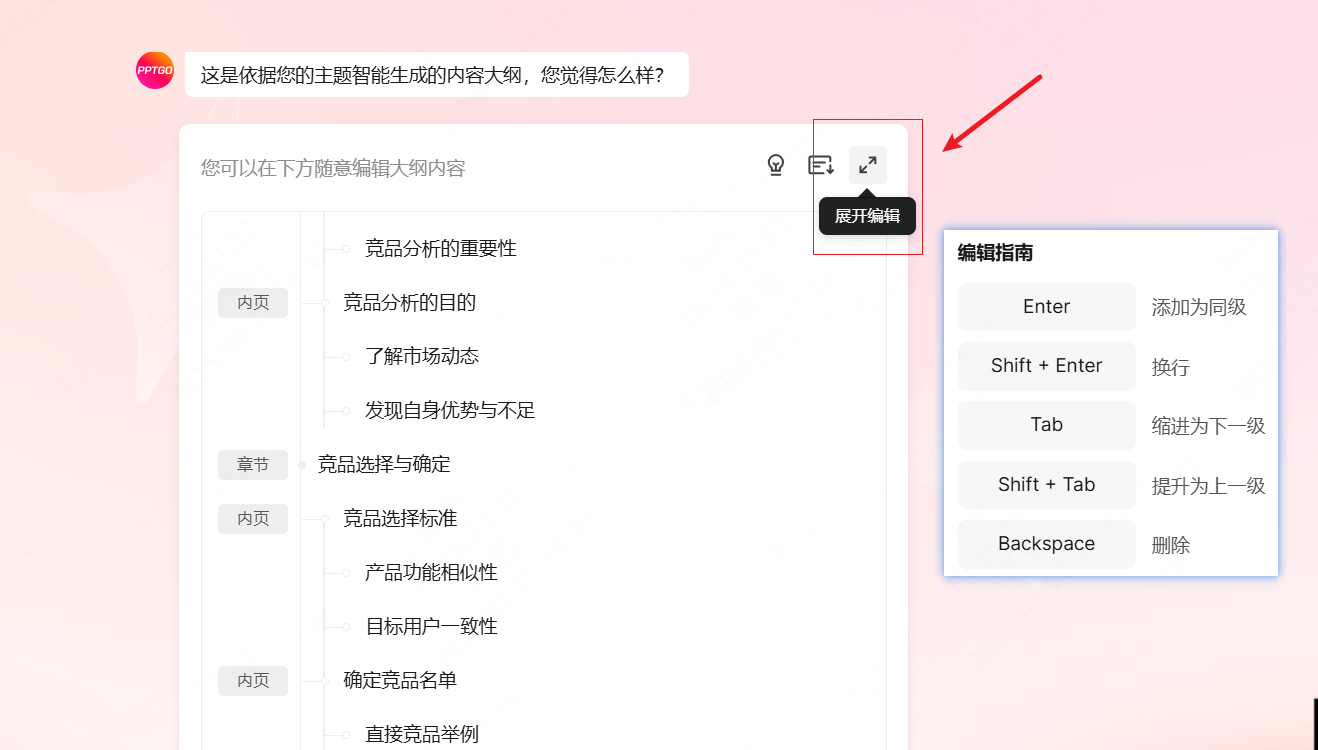Screen dimensions: 1318x750
Task: Click the chat message about 内容大纲
Action: pyautogui.click(x=437, y=75)
